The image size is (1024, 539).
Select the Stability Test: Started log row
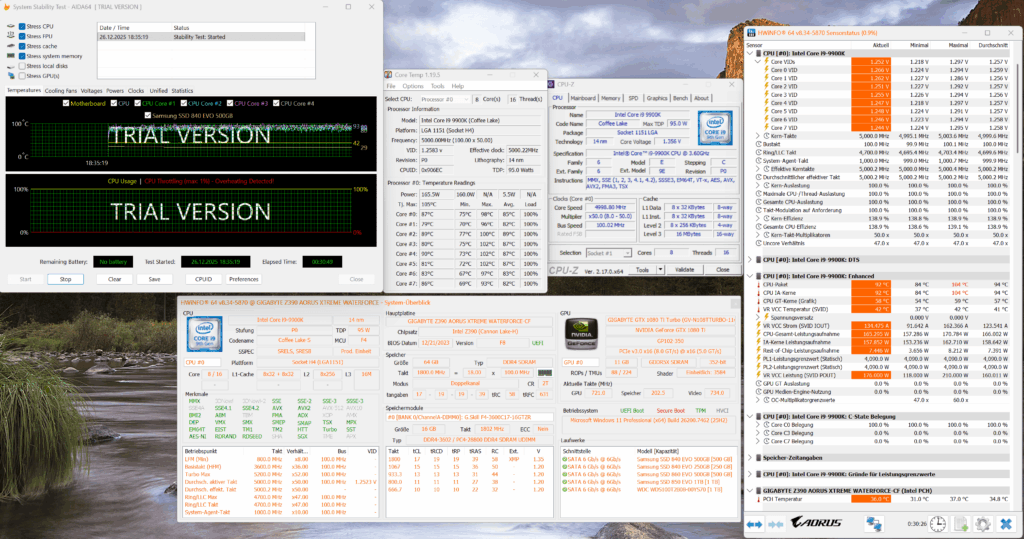click(x=201, y=37)
